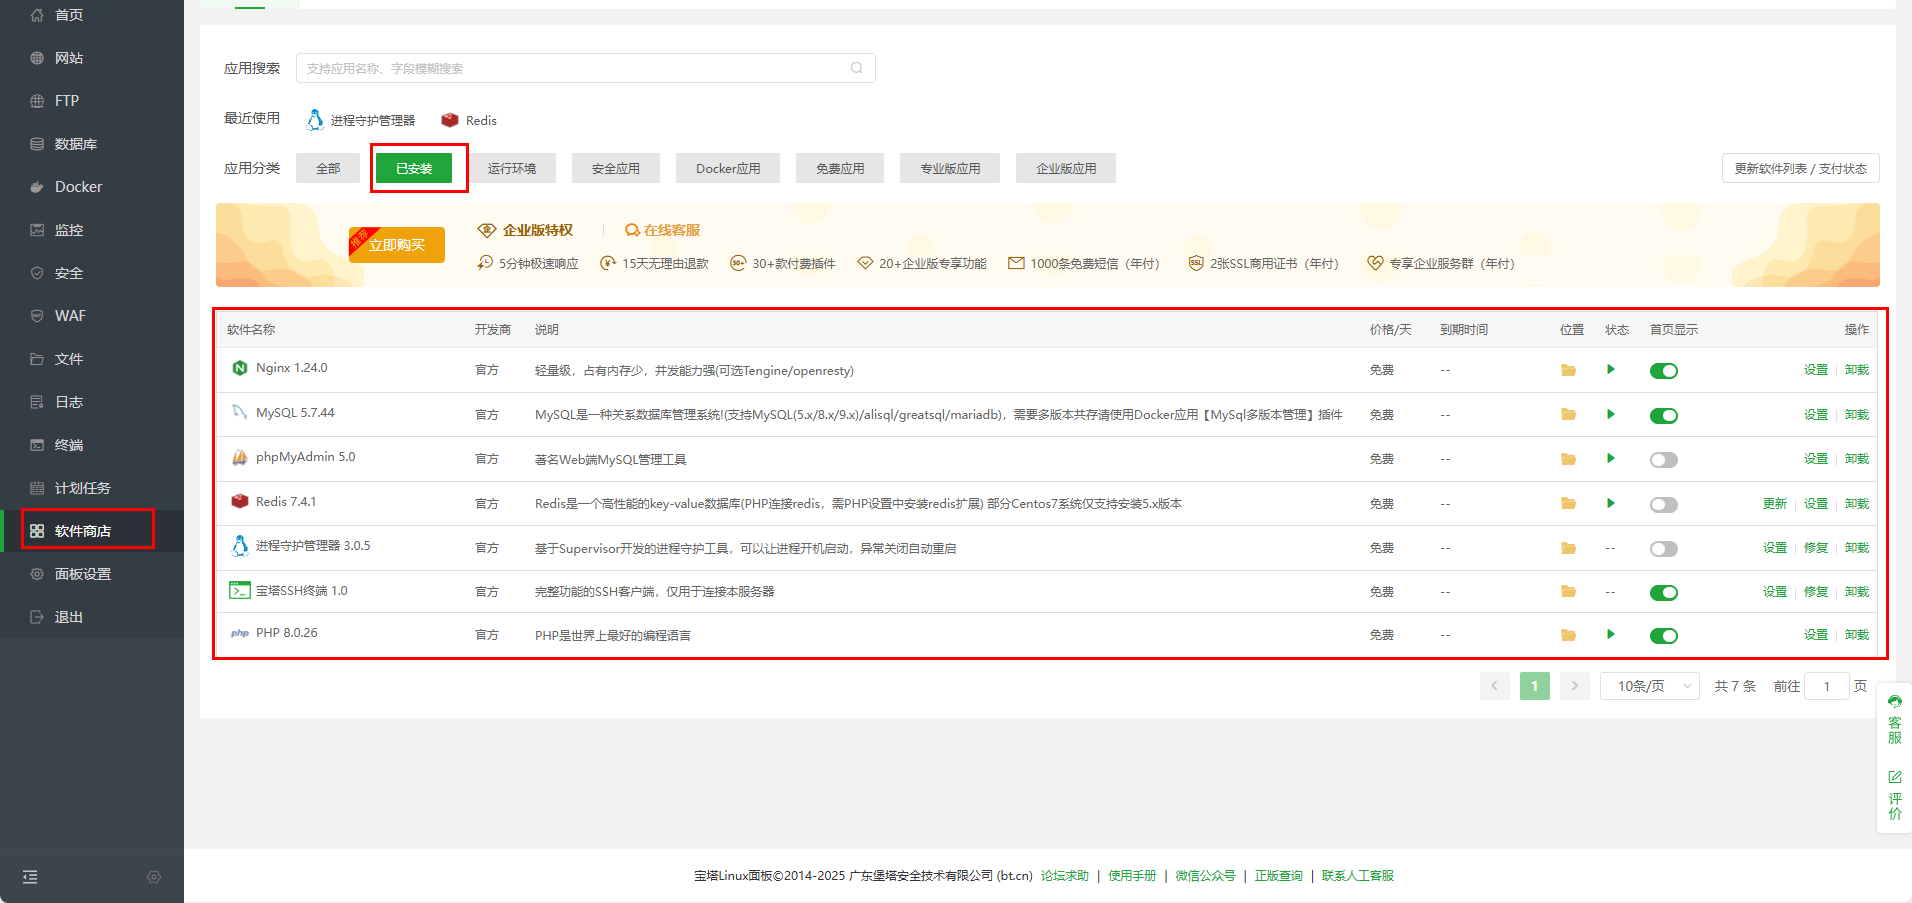
Task: Go to next page arrow in pagination
Action: (x=1574, y=686)
